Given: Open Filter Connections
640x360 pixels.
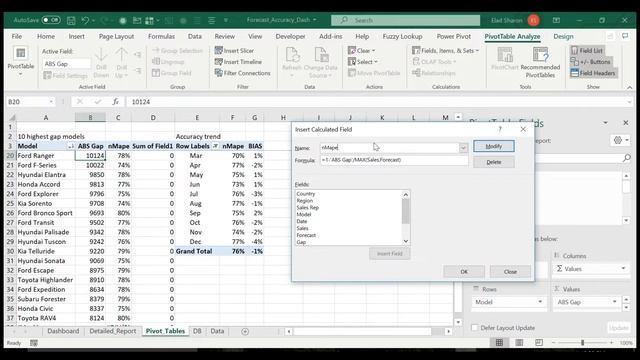Looking at the screenshot, I should point(242,73).
